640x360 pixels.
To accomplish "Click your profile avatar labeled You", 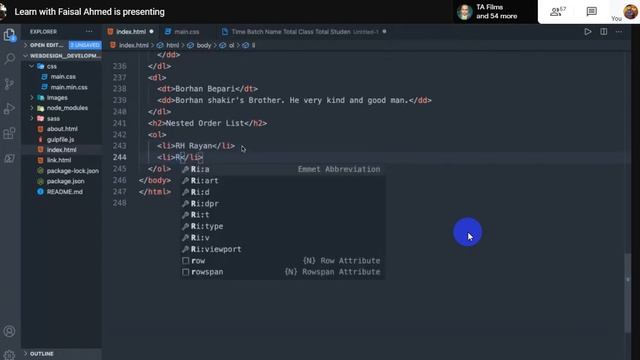I will [x=630, y=11].
